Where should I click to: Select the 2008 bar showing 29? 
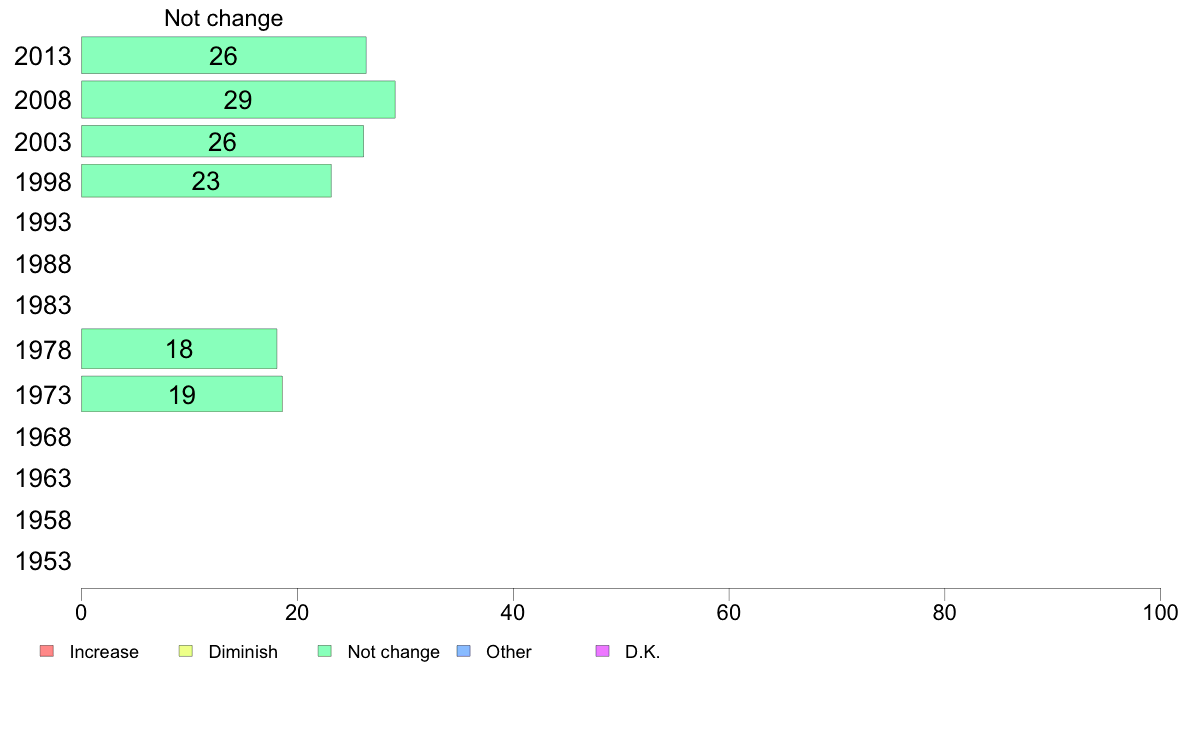[x=238, y=99]
